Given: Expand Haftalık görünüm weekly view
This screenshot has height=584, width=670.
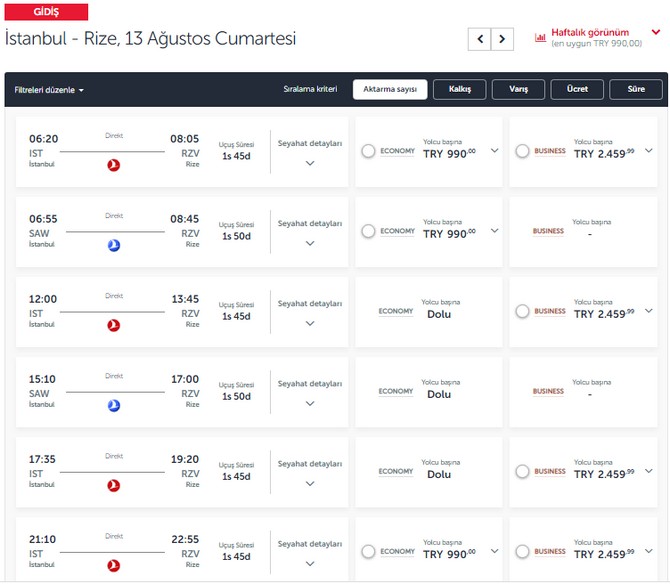Looking at the screenshot, I should tap(655, 32).
